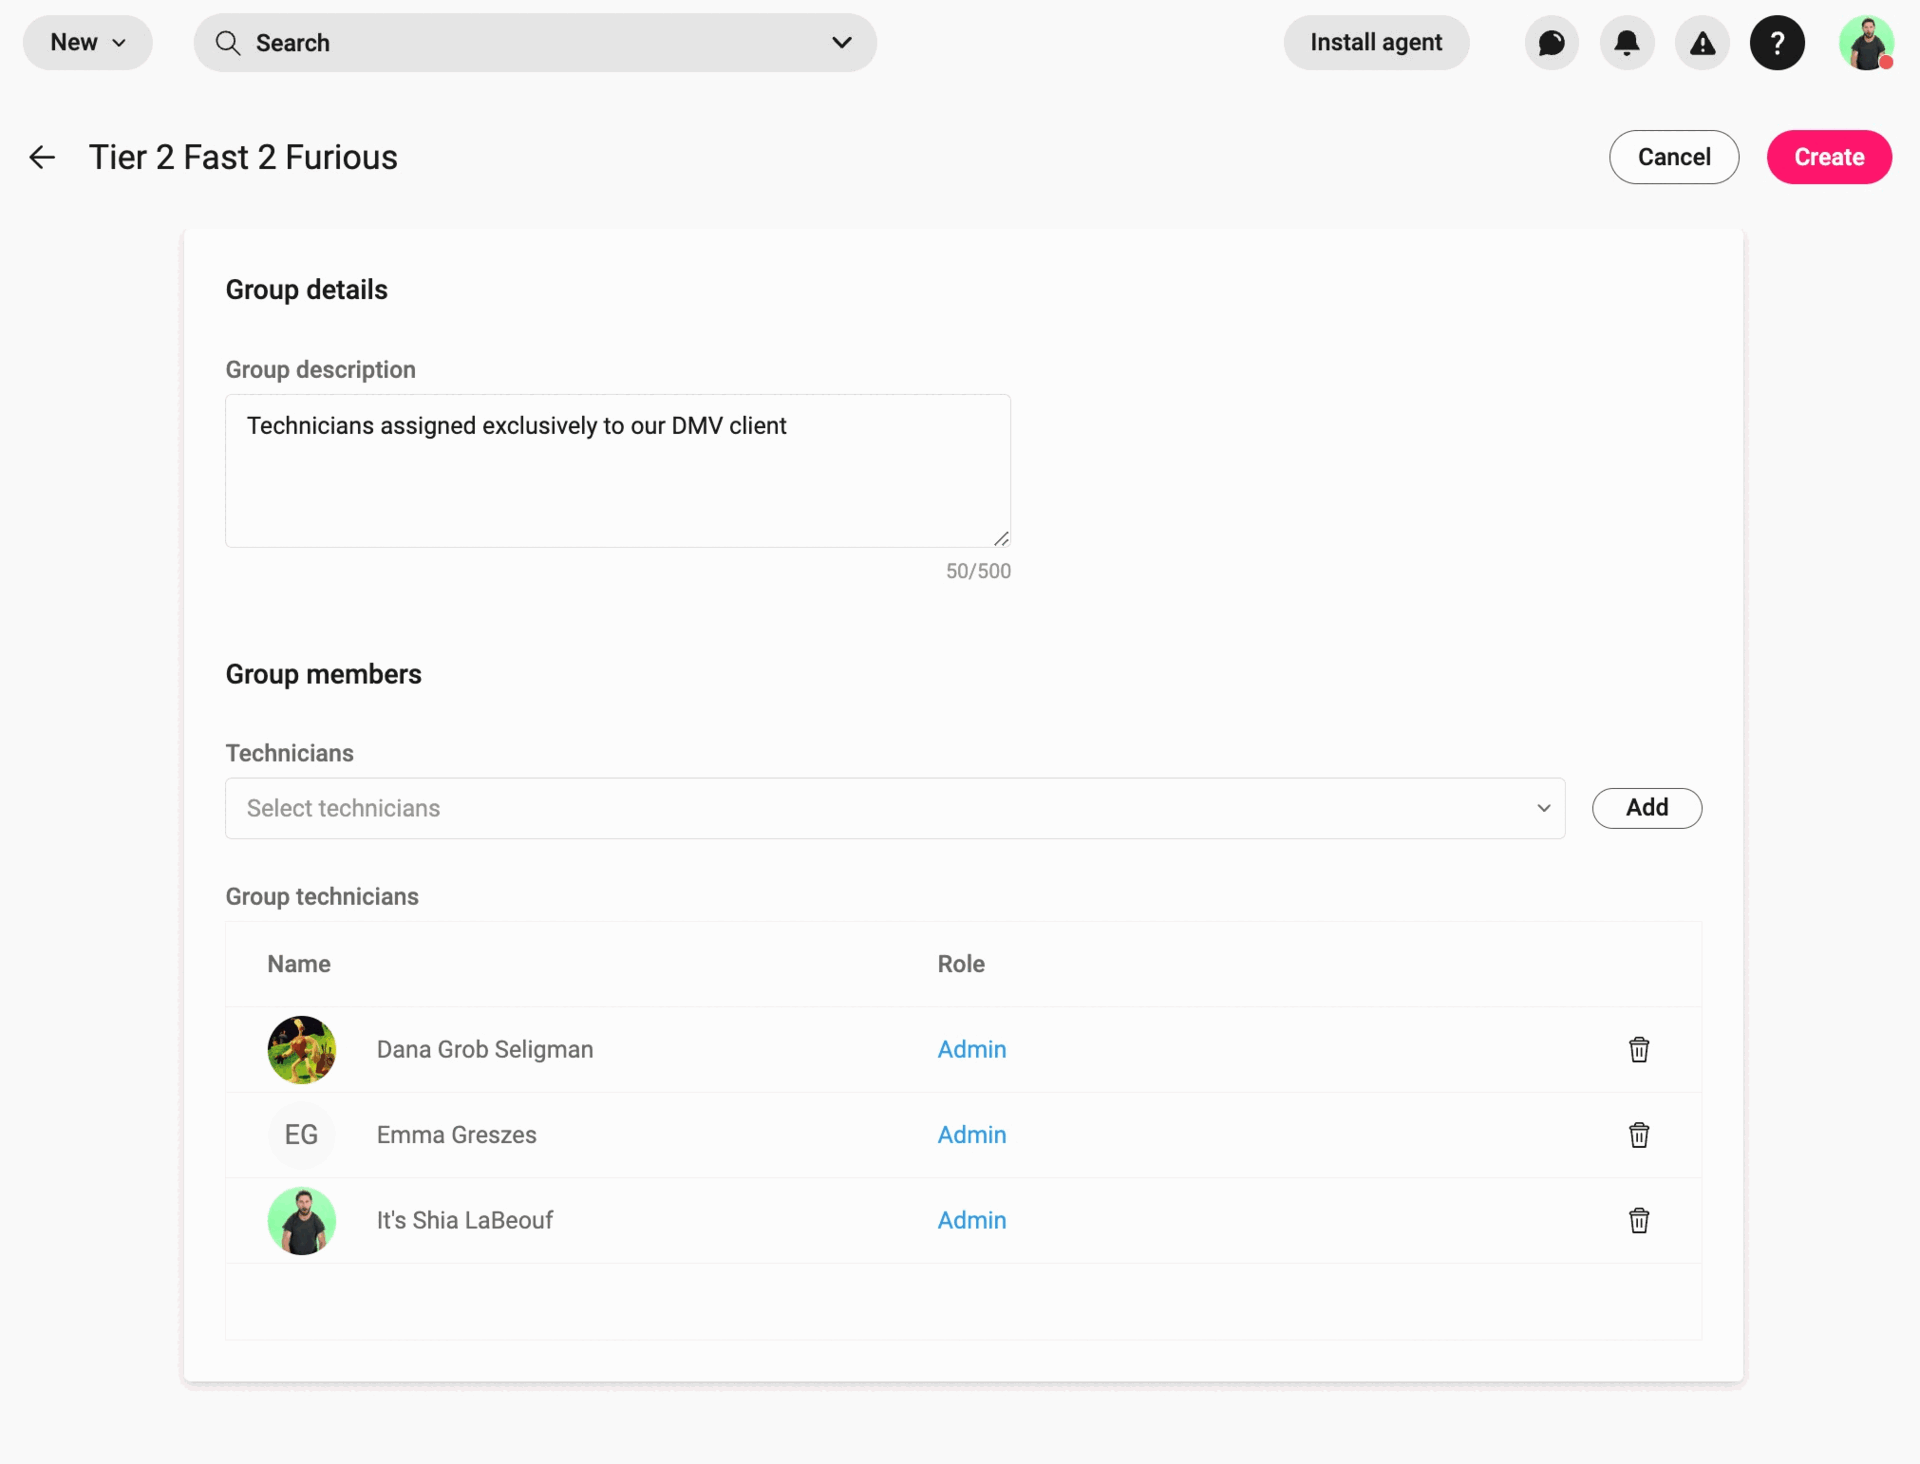Click the Create button
1920x1464 pixels.
coord(1828,157)
